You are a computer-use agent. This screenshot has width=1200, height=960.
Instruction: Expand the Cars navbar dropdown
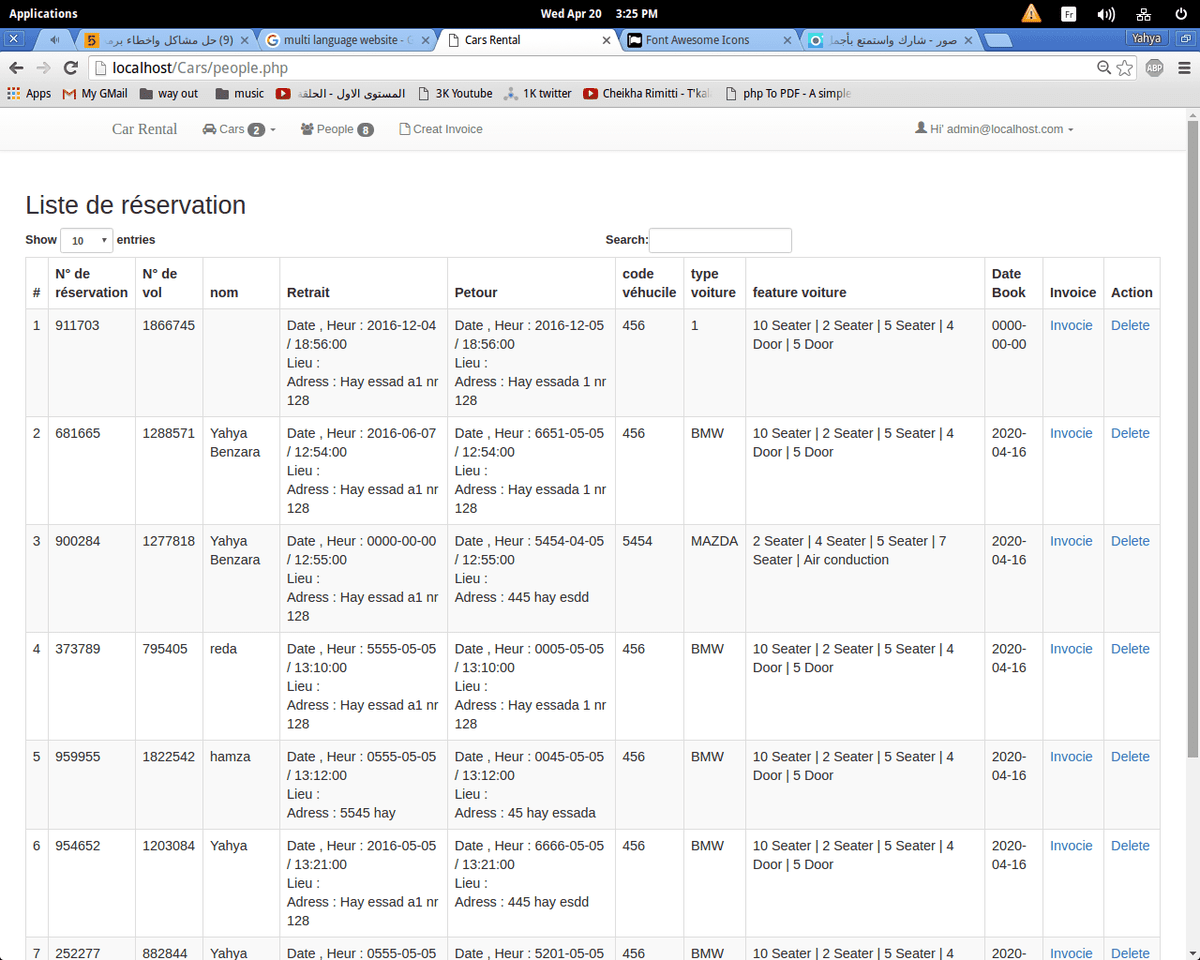pos(239,129)
